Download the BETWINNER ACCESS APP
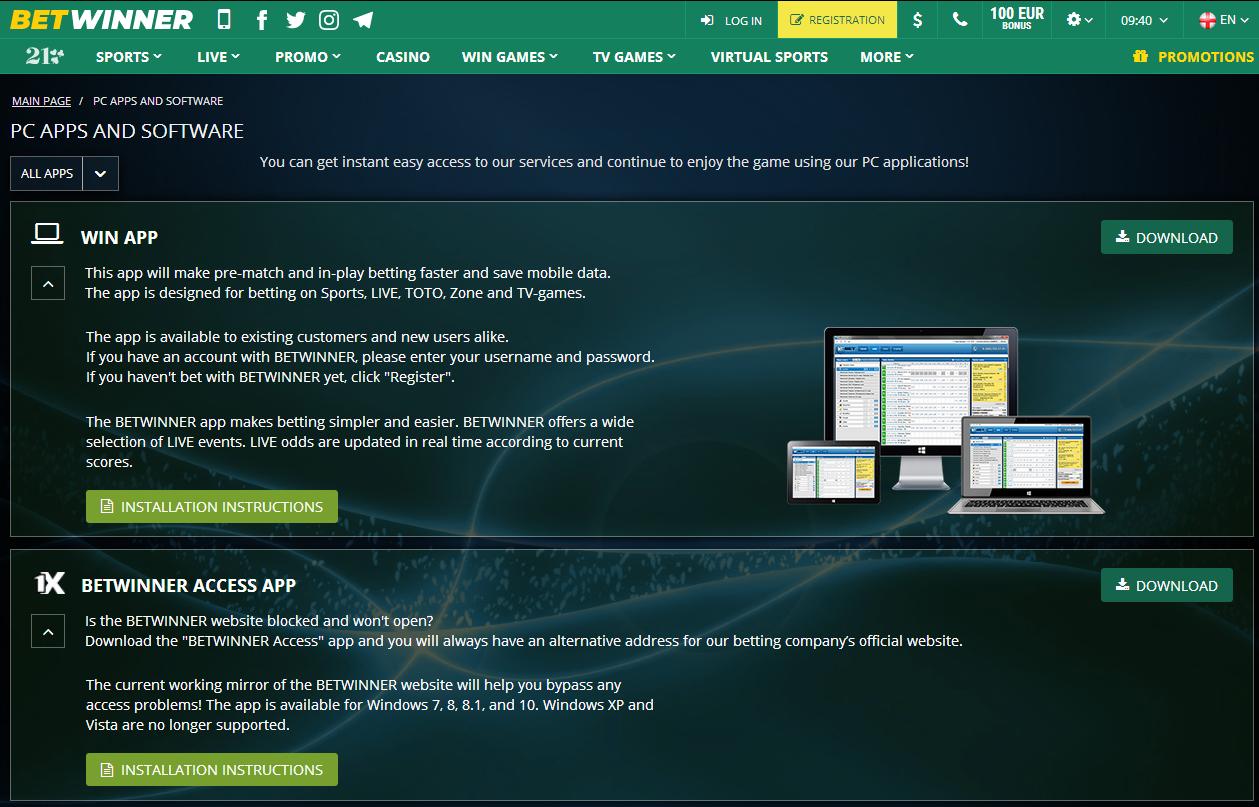Viewport: 1259px width, 807px height. [x=1167, y=585]
